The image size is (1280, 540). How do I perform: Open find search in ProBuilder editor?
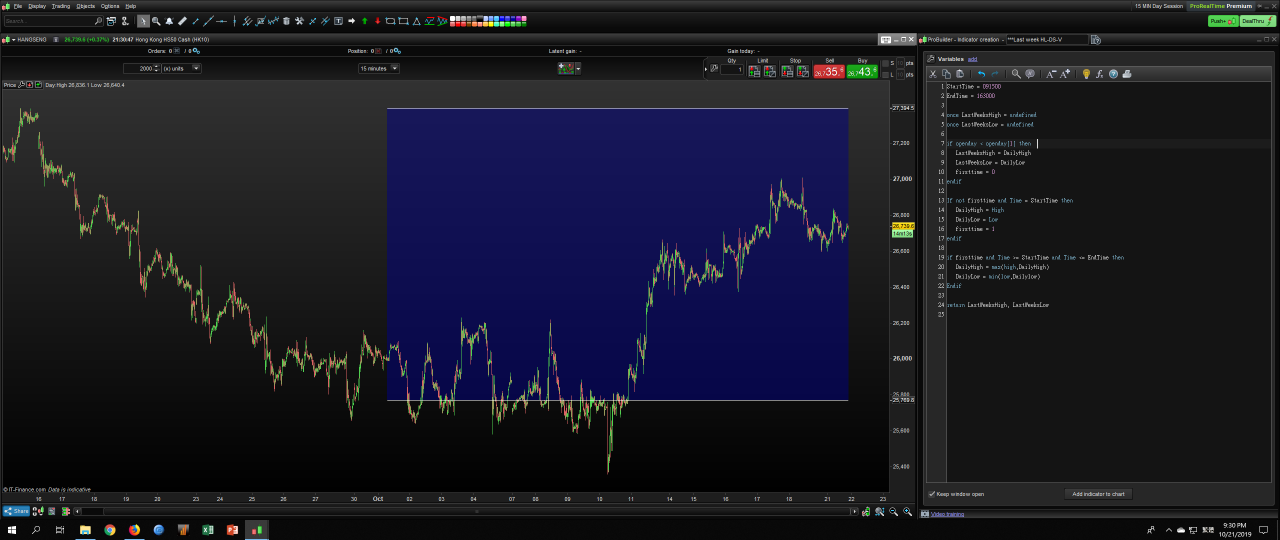[1016, 74]
